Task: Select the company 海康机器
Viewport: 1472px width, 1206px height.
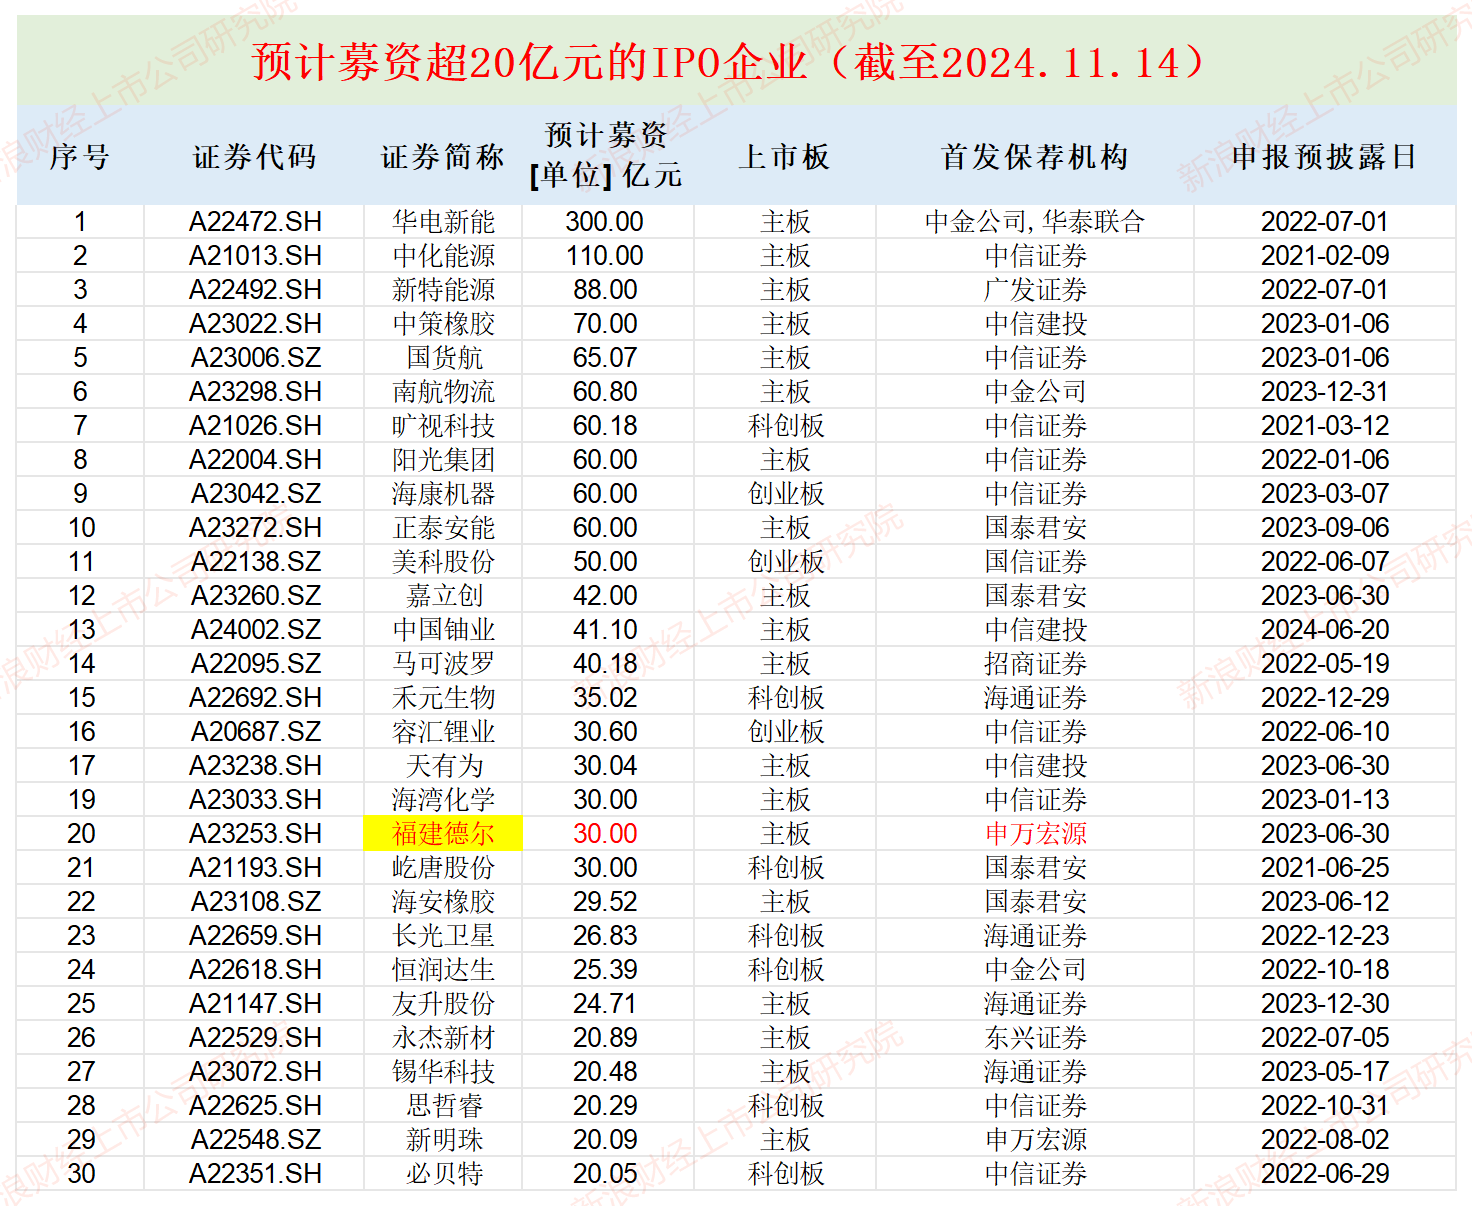Action: click(441, 493)
